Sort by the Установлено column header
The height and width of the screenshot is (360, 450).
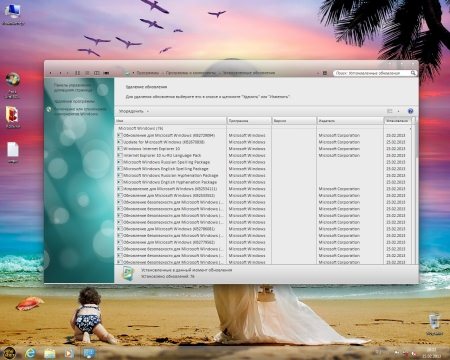(398, 121)
